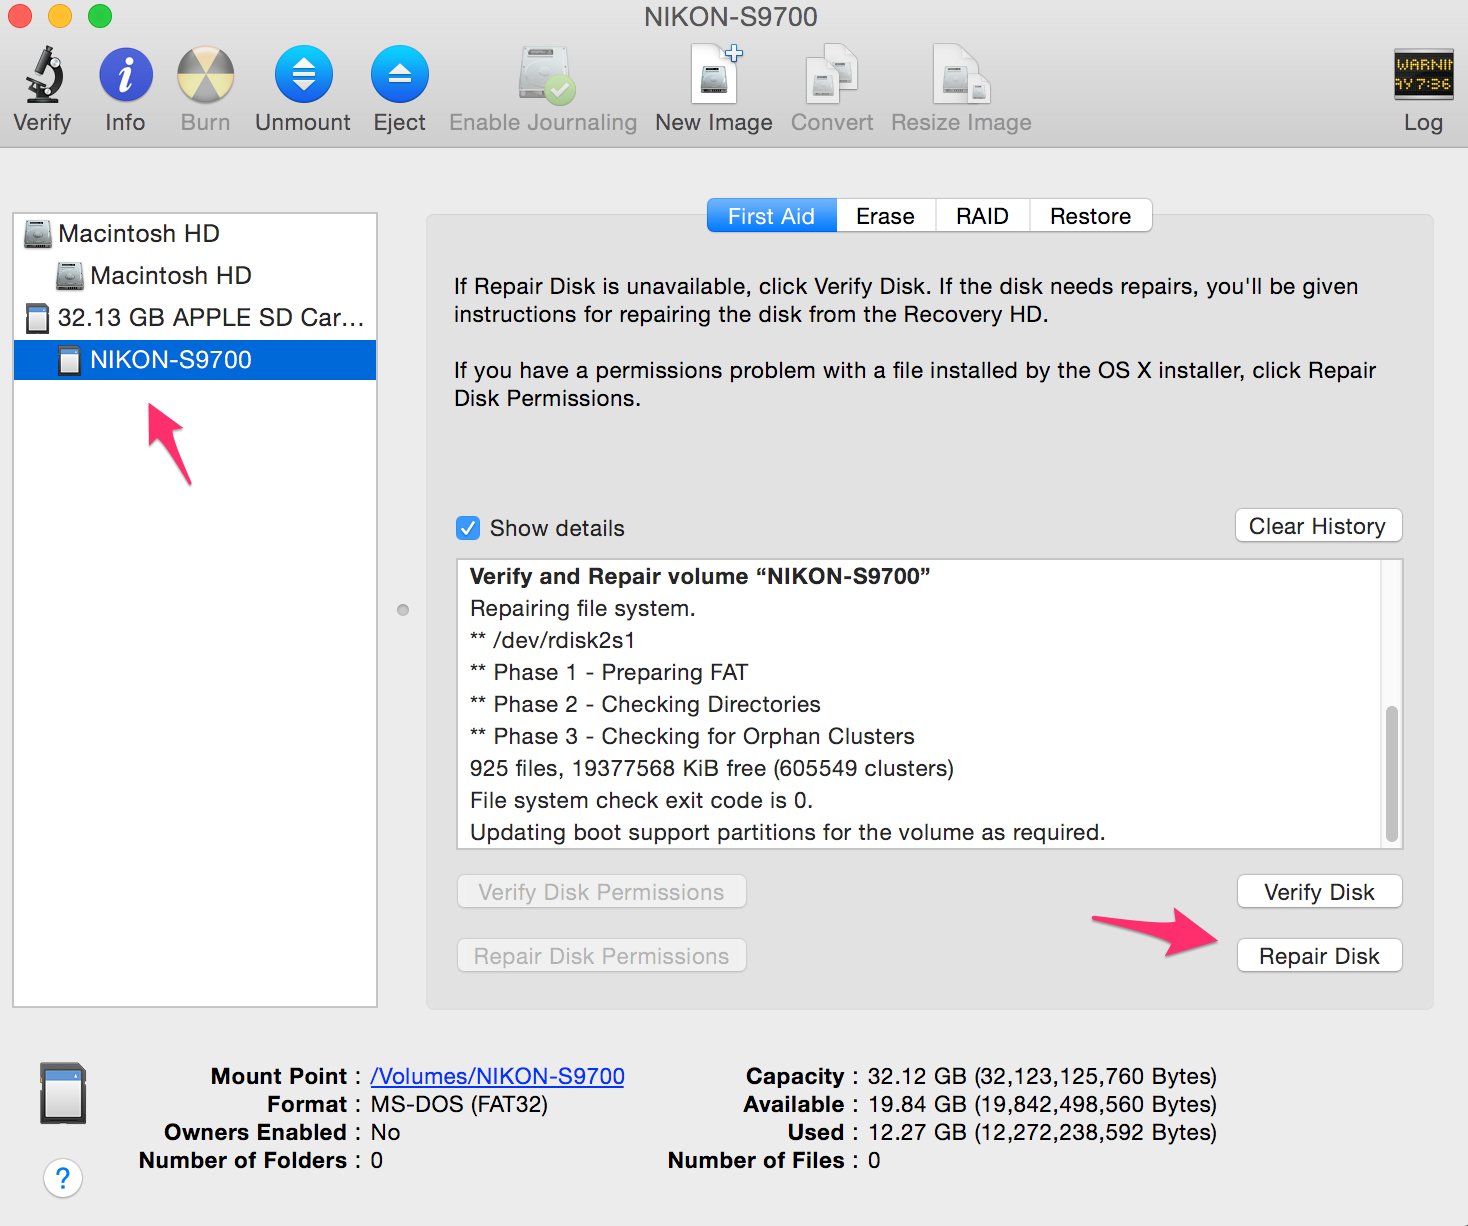This screenshot has width=1468, height=1226.
Task: Unmount the selected volume via toolbar
Action: (x=303, y=75)
